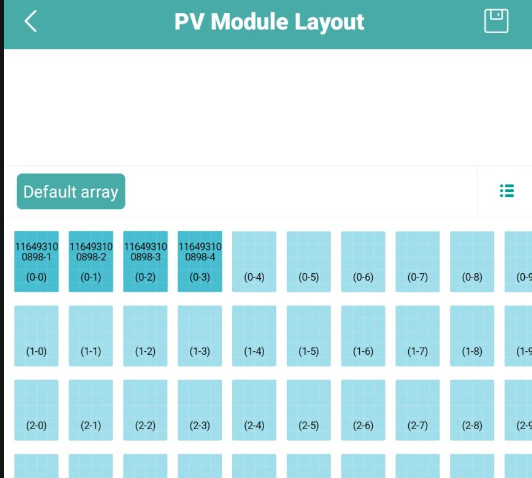Pick the grid cell (1-3)

tap(200, 336)
